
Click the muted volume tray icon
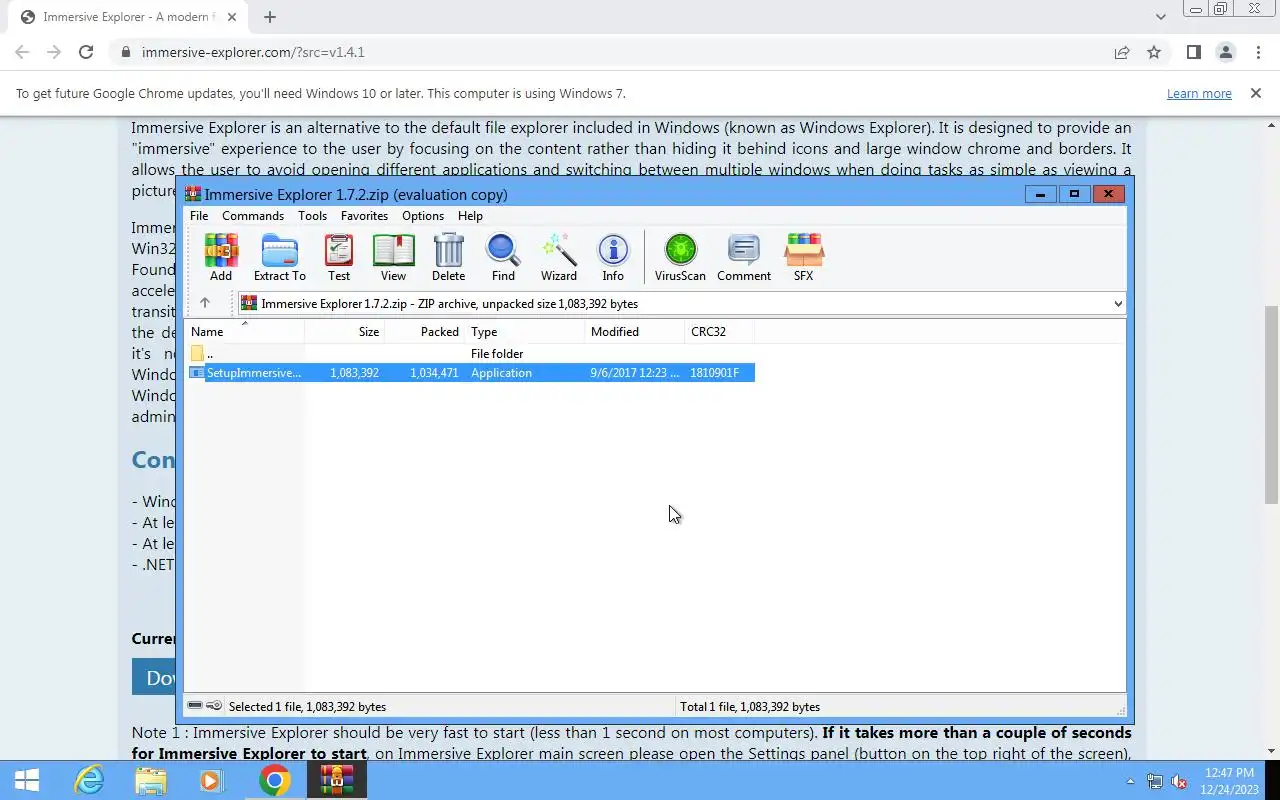click(1179, 781)
